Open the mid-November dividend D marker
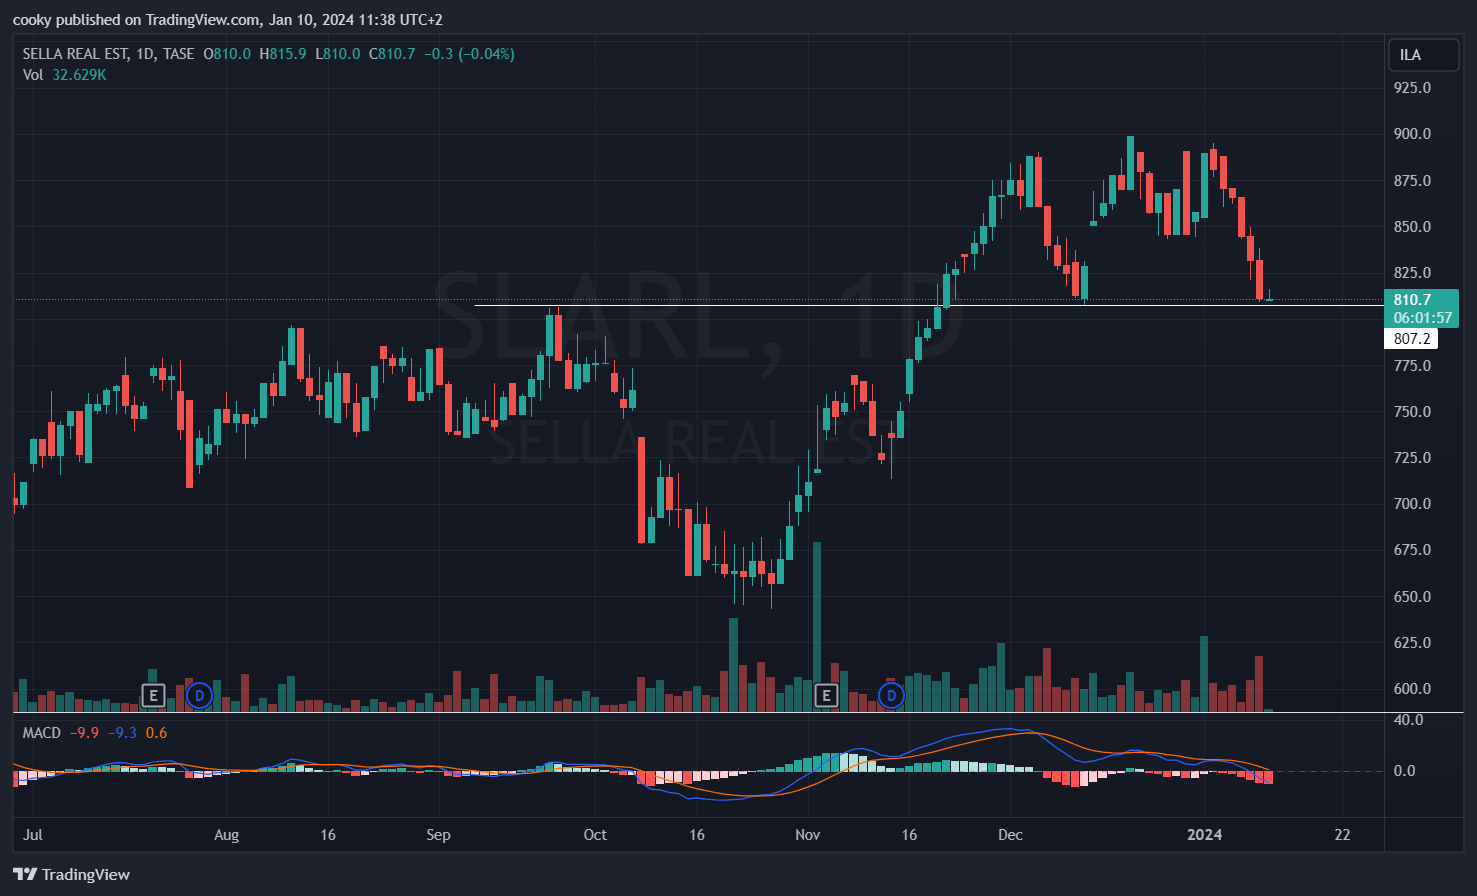 891,695
